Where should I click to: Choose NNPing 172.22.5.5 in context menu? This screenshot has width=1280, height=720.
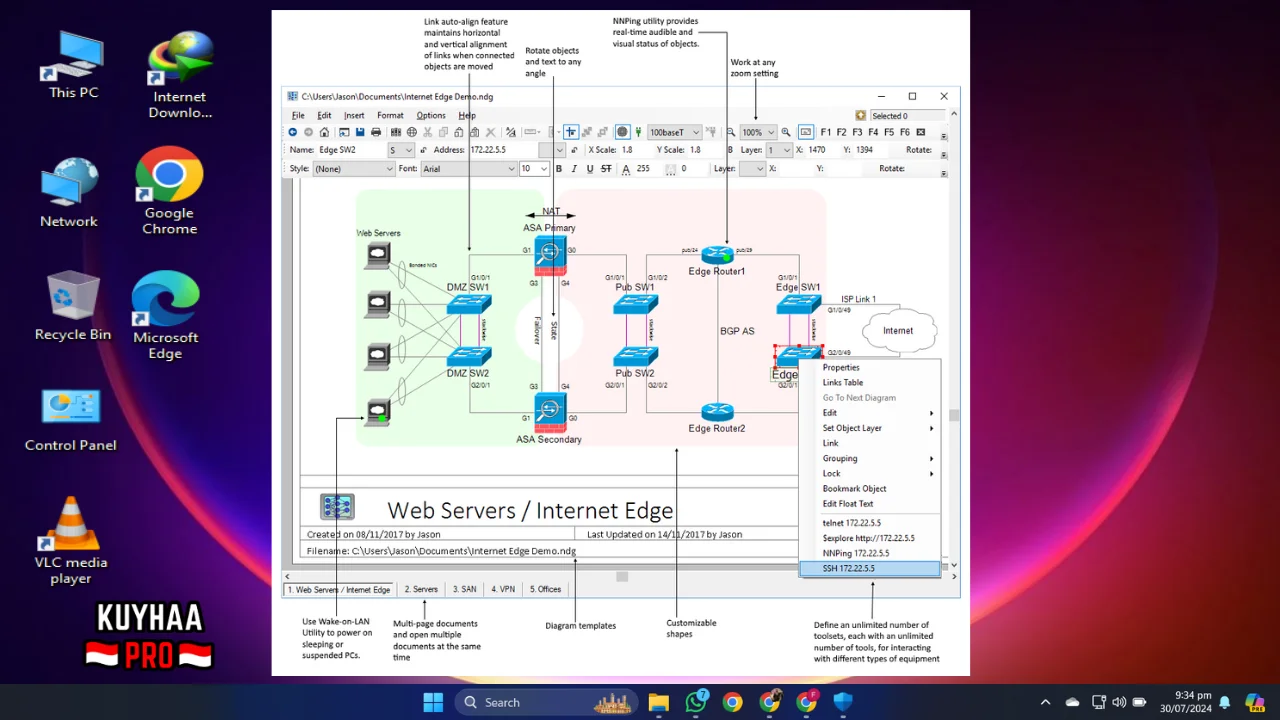(869, 553)
